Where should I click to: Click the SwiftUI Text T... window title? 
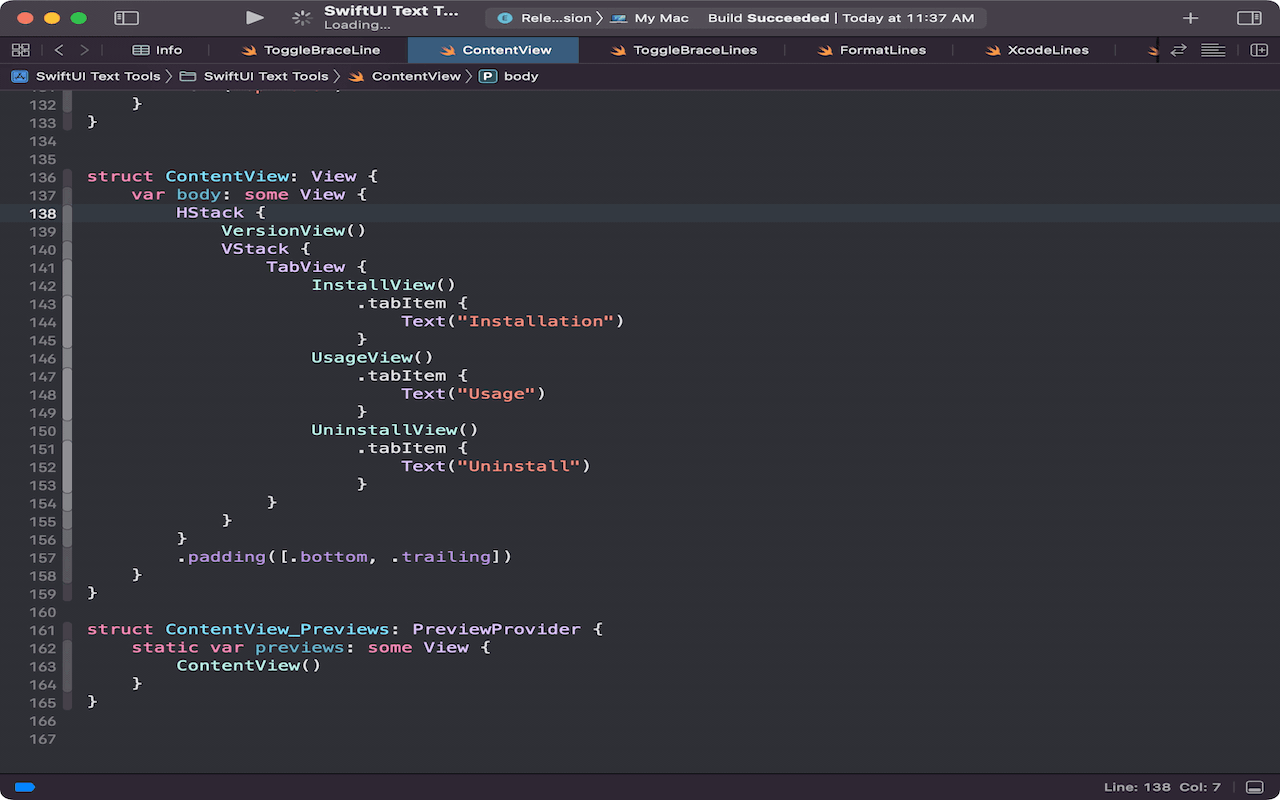(x=392, y=11)
